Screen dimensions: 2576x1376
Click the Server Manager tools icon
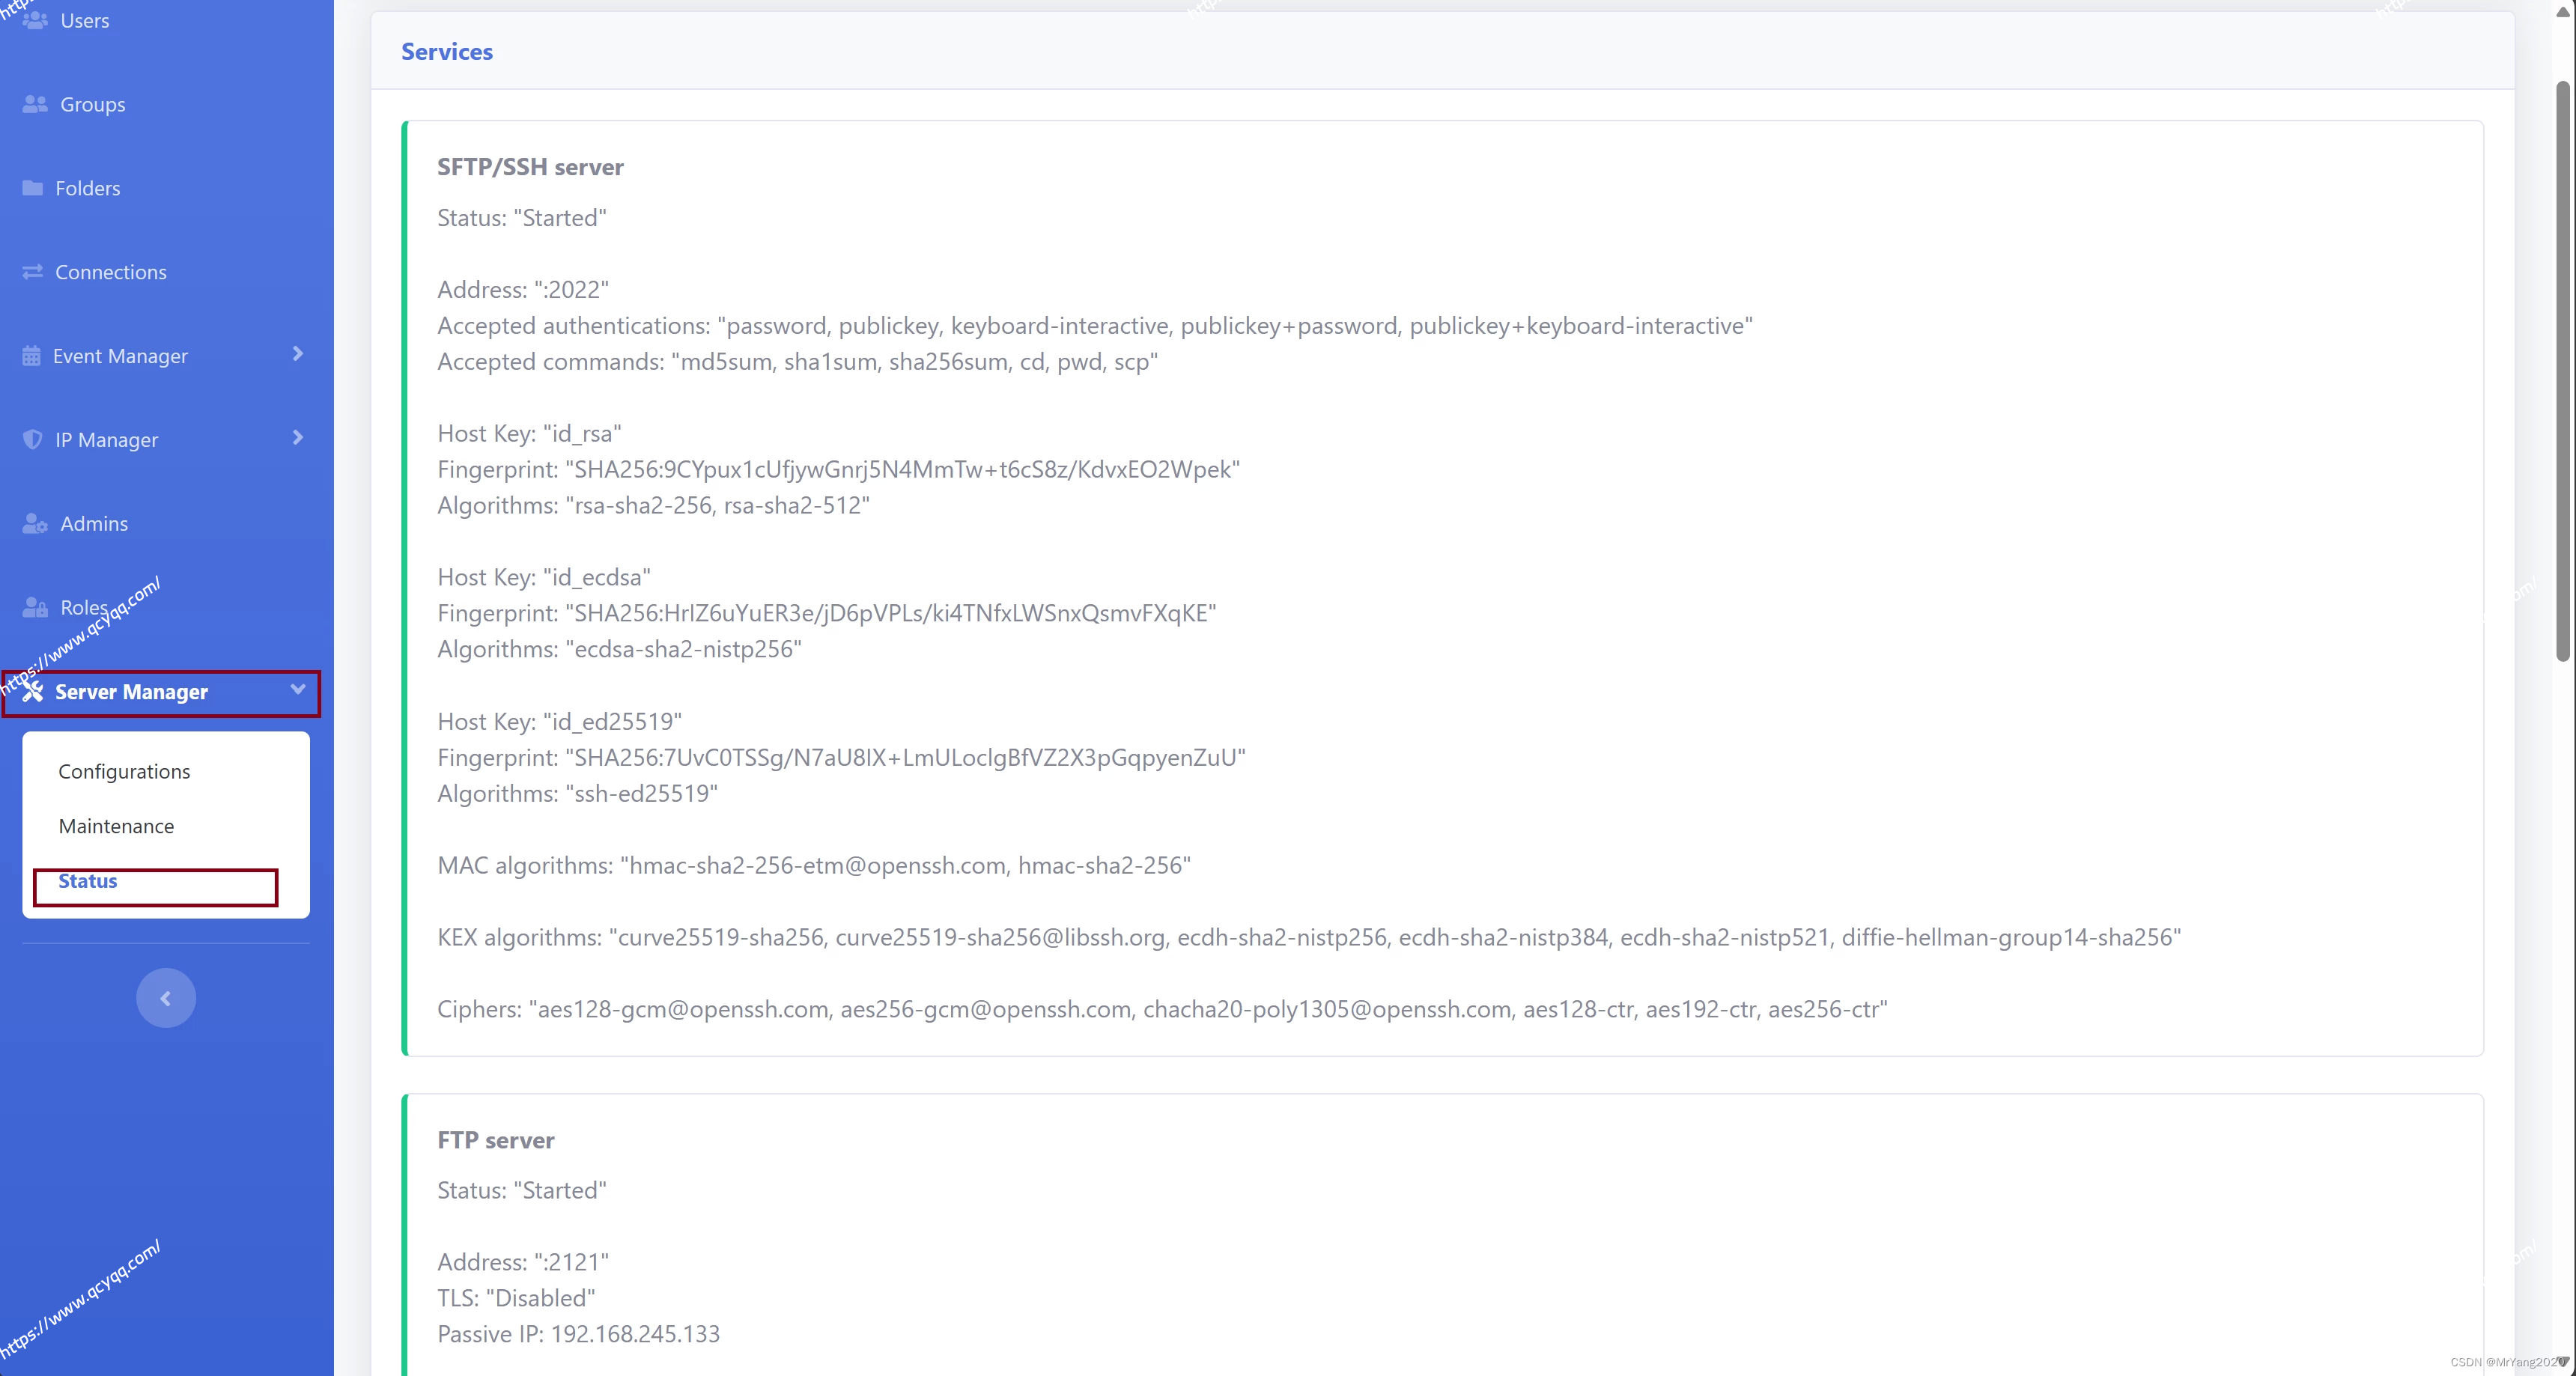click(33, 692)
